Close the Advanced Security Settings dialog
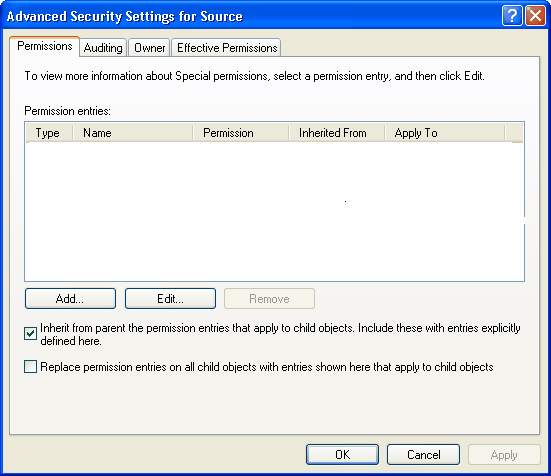The width and height of the screenshot is (551, 476). (x=535, y=16)
